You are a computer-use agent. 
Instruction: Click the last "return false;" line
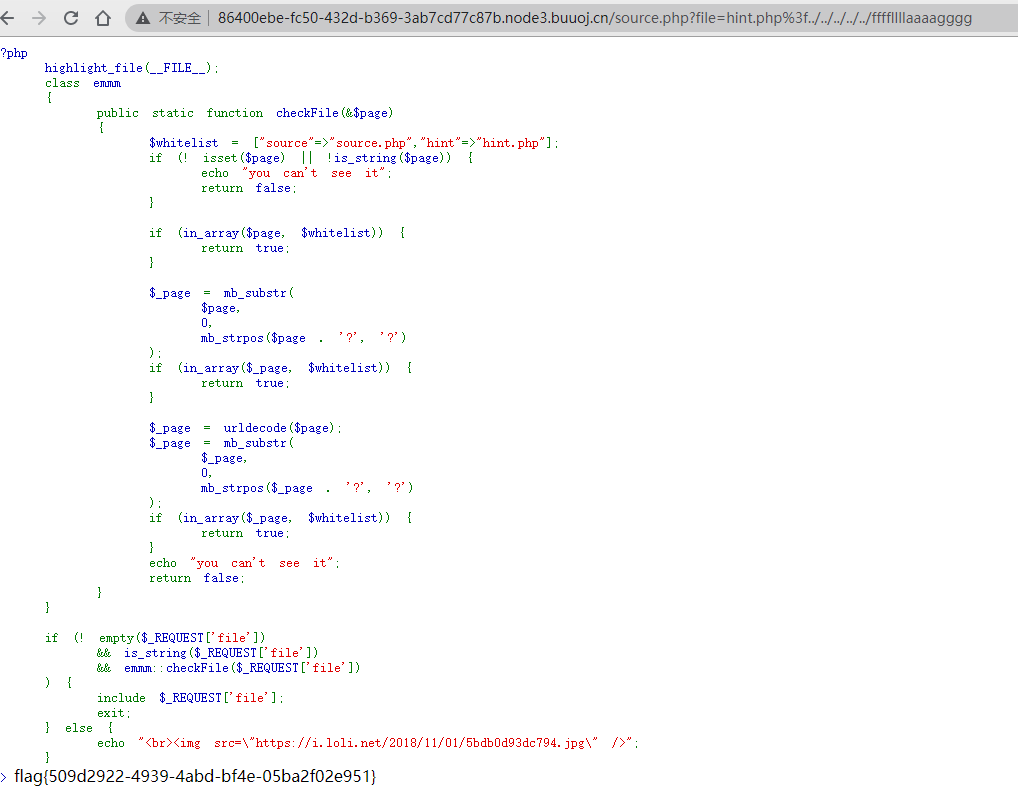pyautogui.click(x=197, y=578)
